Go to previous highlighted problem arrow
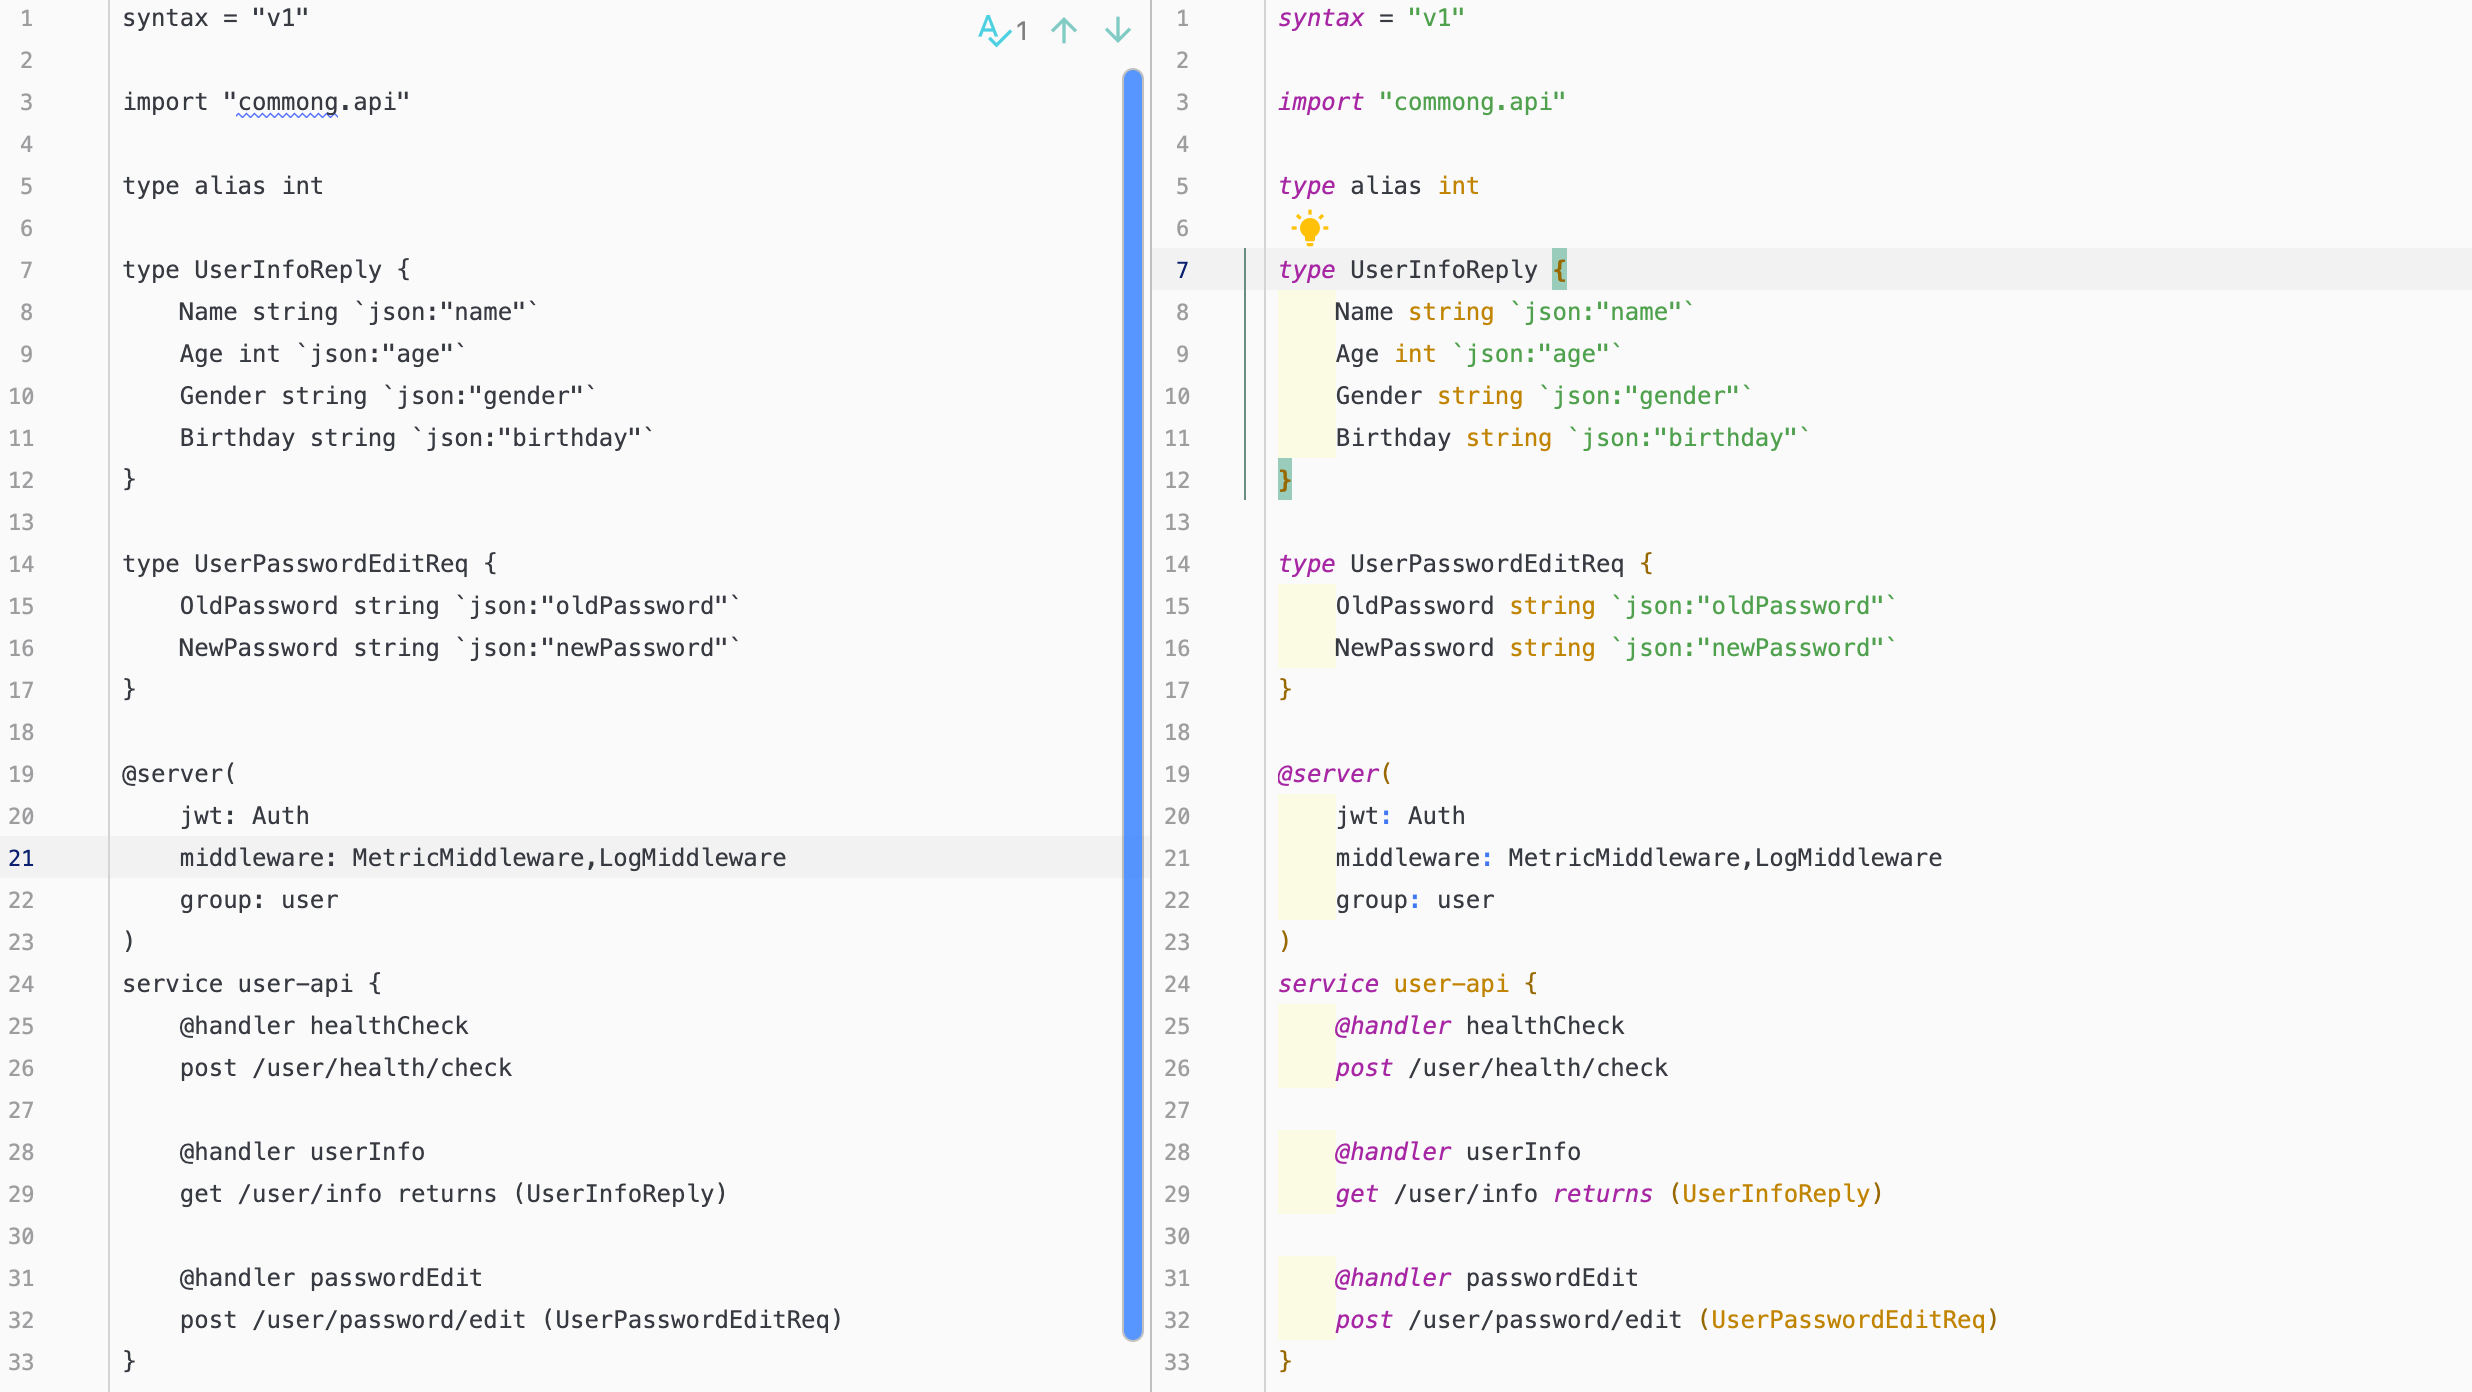 [x=1064, y=31]
